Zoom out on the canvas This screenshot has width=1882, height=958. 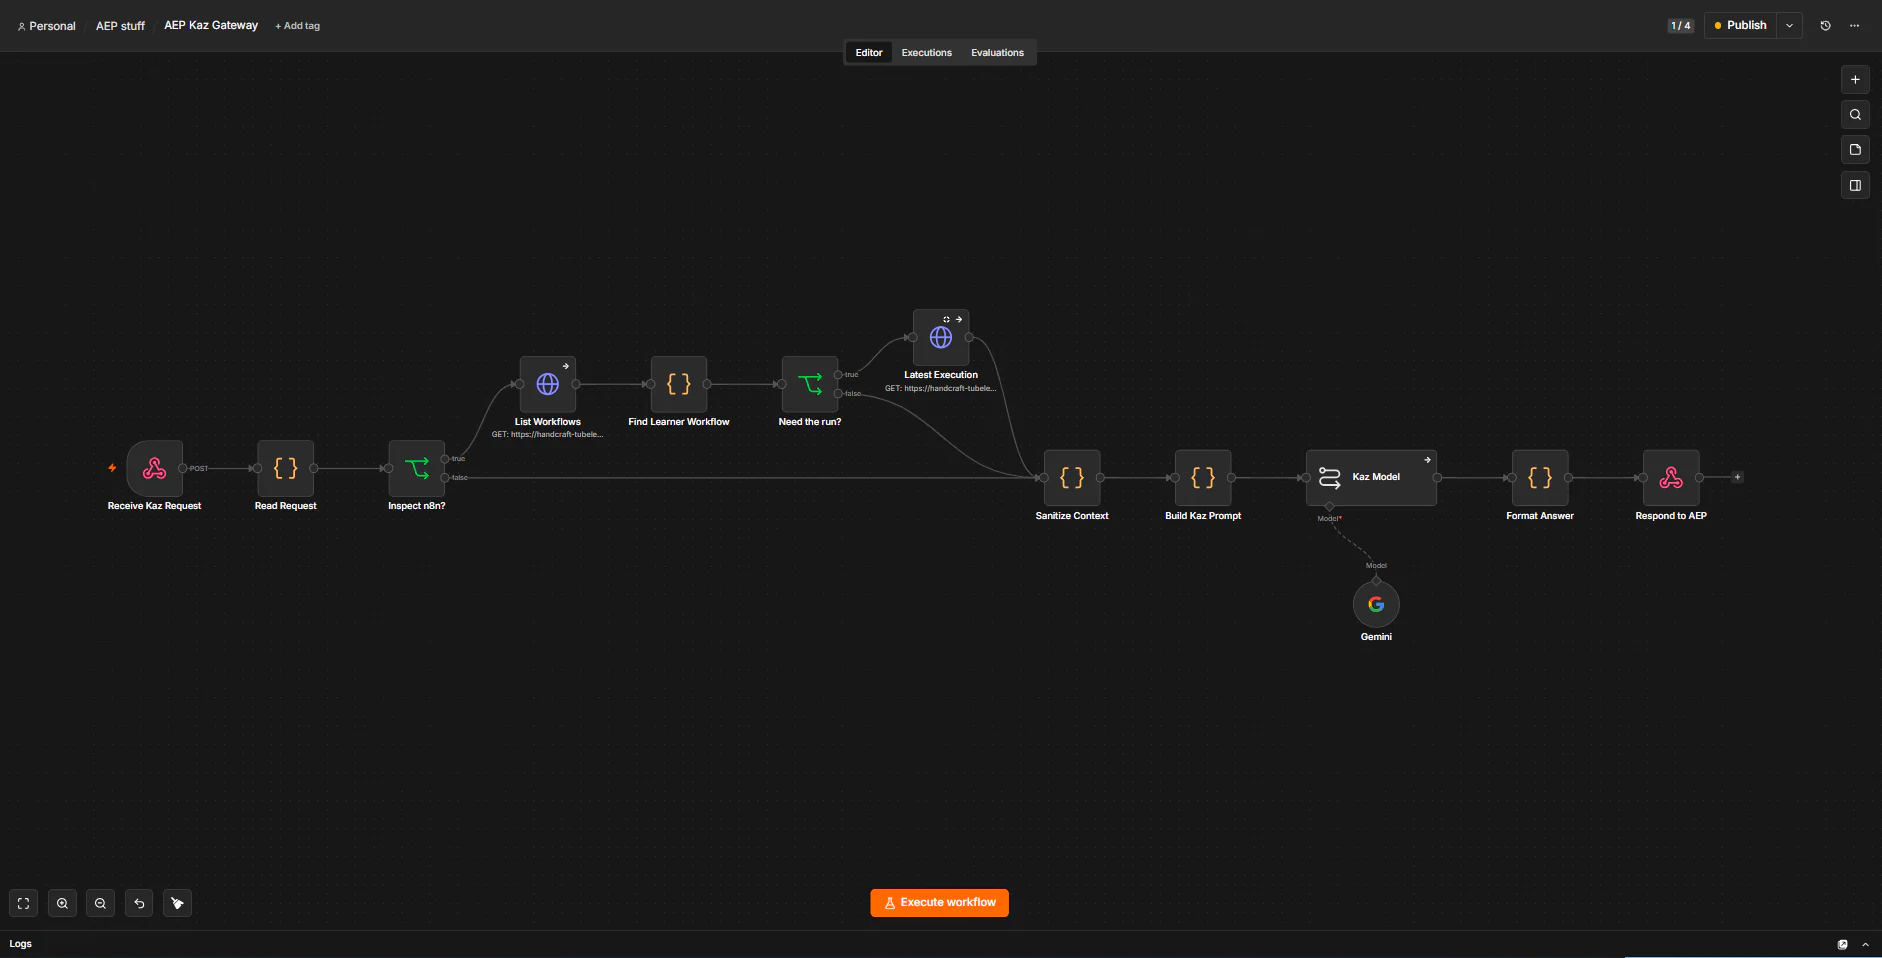coord(100,903)
